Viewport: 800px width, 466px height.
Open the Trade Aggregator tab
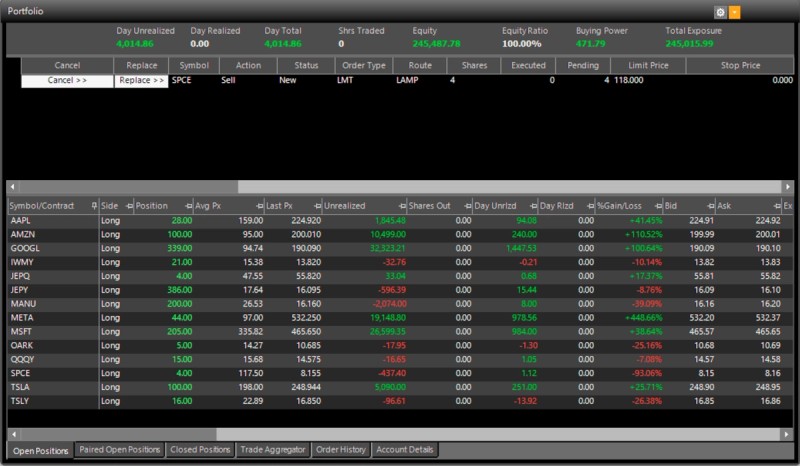(x=272, y=450)
